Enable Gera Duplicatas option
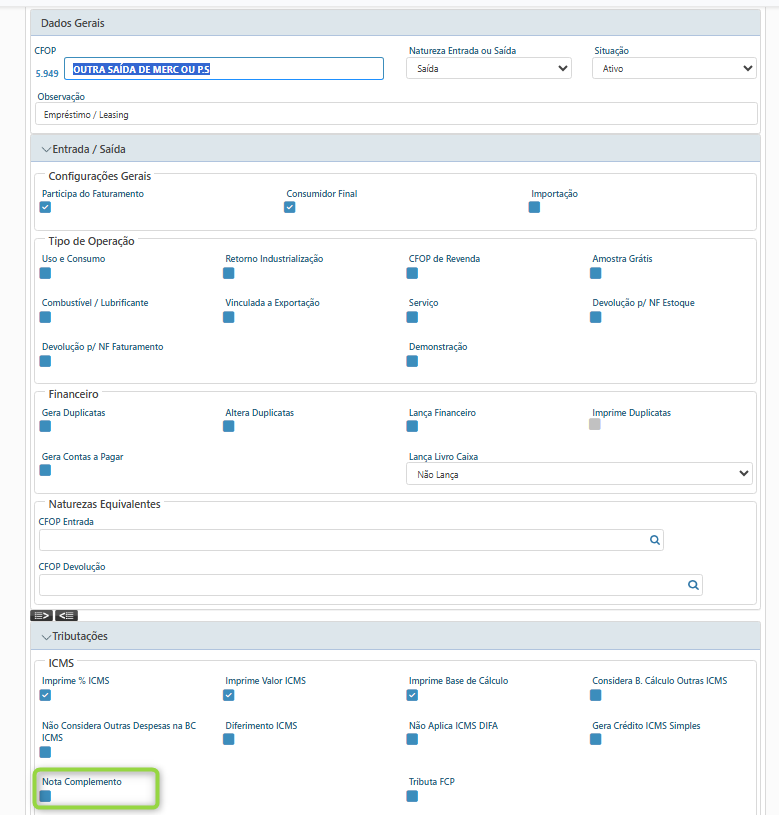This screenshot has height=815, width=779. 45,426
